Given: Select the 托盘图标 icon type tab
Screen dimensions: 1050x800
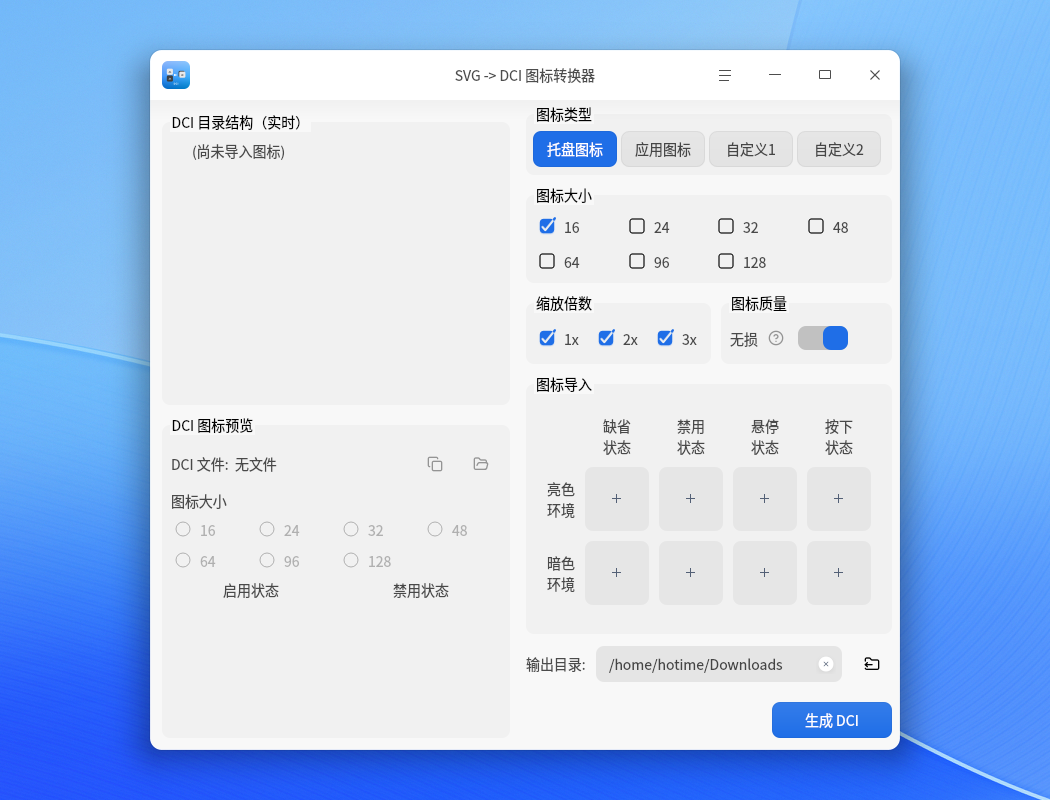Looking at the screenshot, I should 575,149.
